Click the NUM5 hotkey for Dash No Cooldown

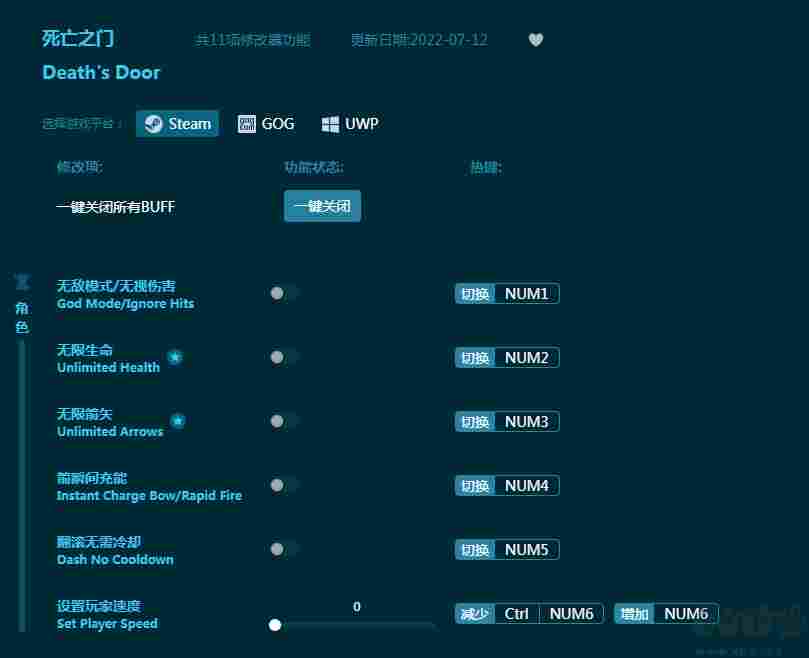tap(507, 550)
